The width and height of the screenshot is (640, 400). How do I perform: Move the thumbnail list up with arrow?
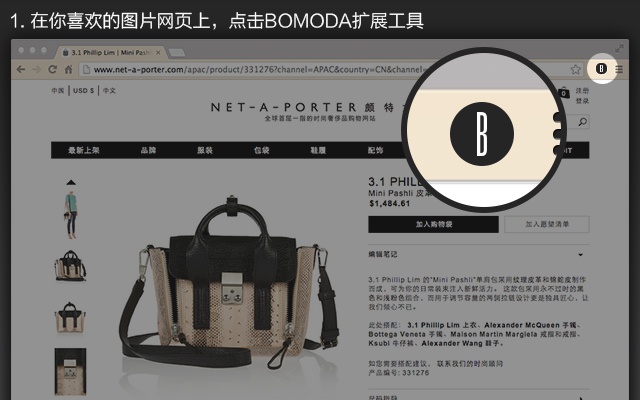coord(71,182)
